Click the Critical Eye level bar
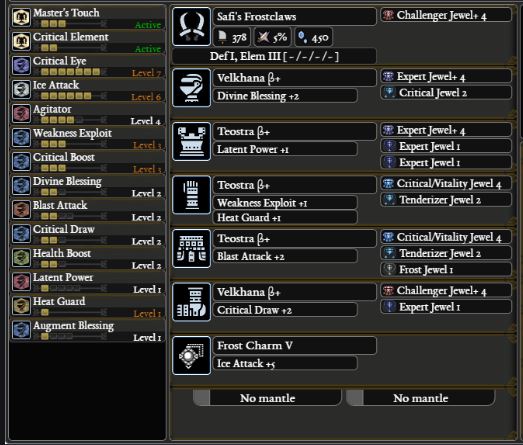The height and width of the screenshot is (445, 523). pyautogui.click(x=74, y=72)
